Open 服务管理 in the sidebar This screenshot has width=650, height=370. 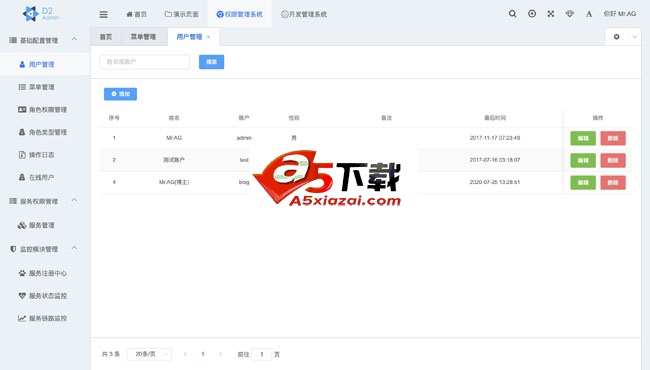point(45,225)
